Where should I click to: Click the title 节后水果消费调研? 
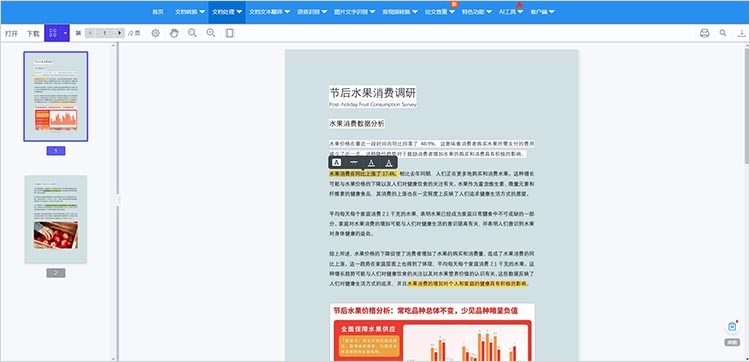[373, 93]
